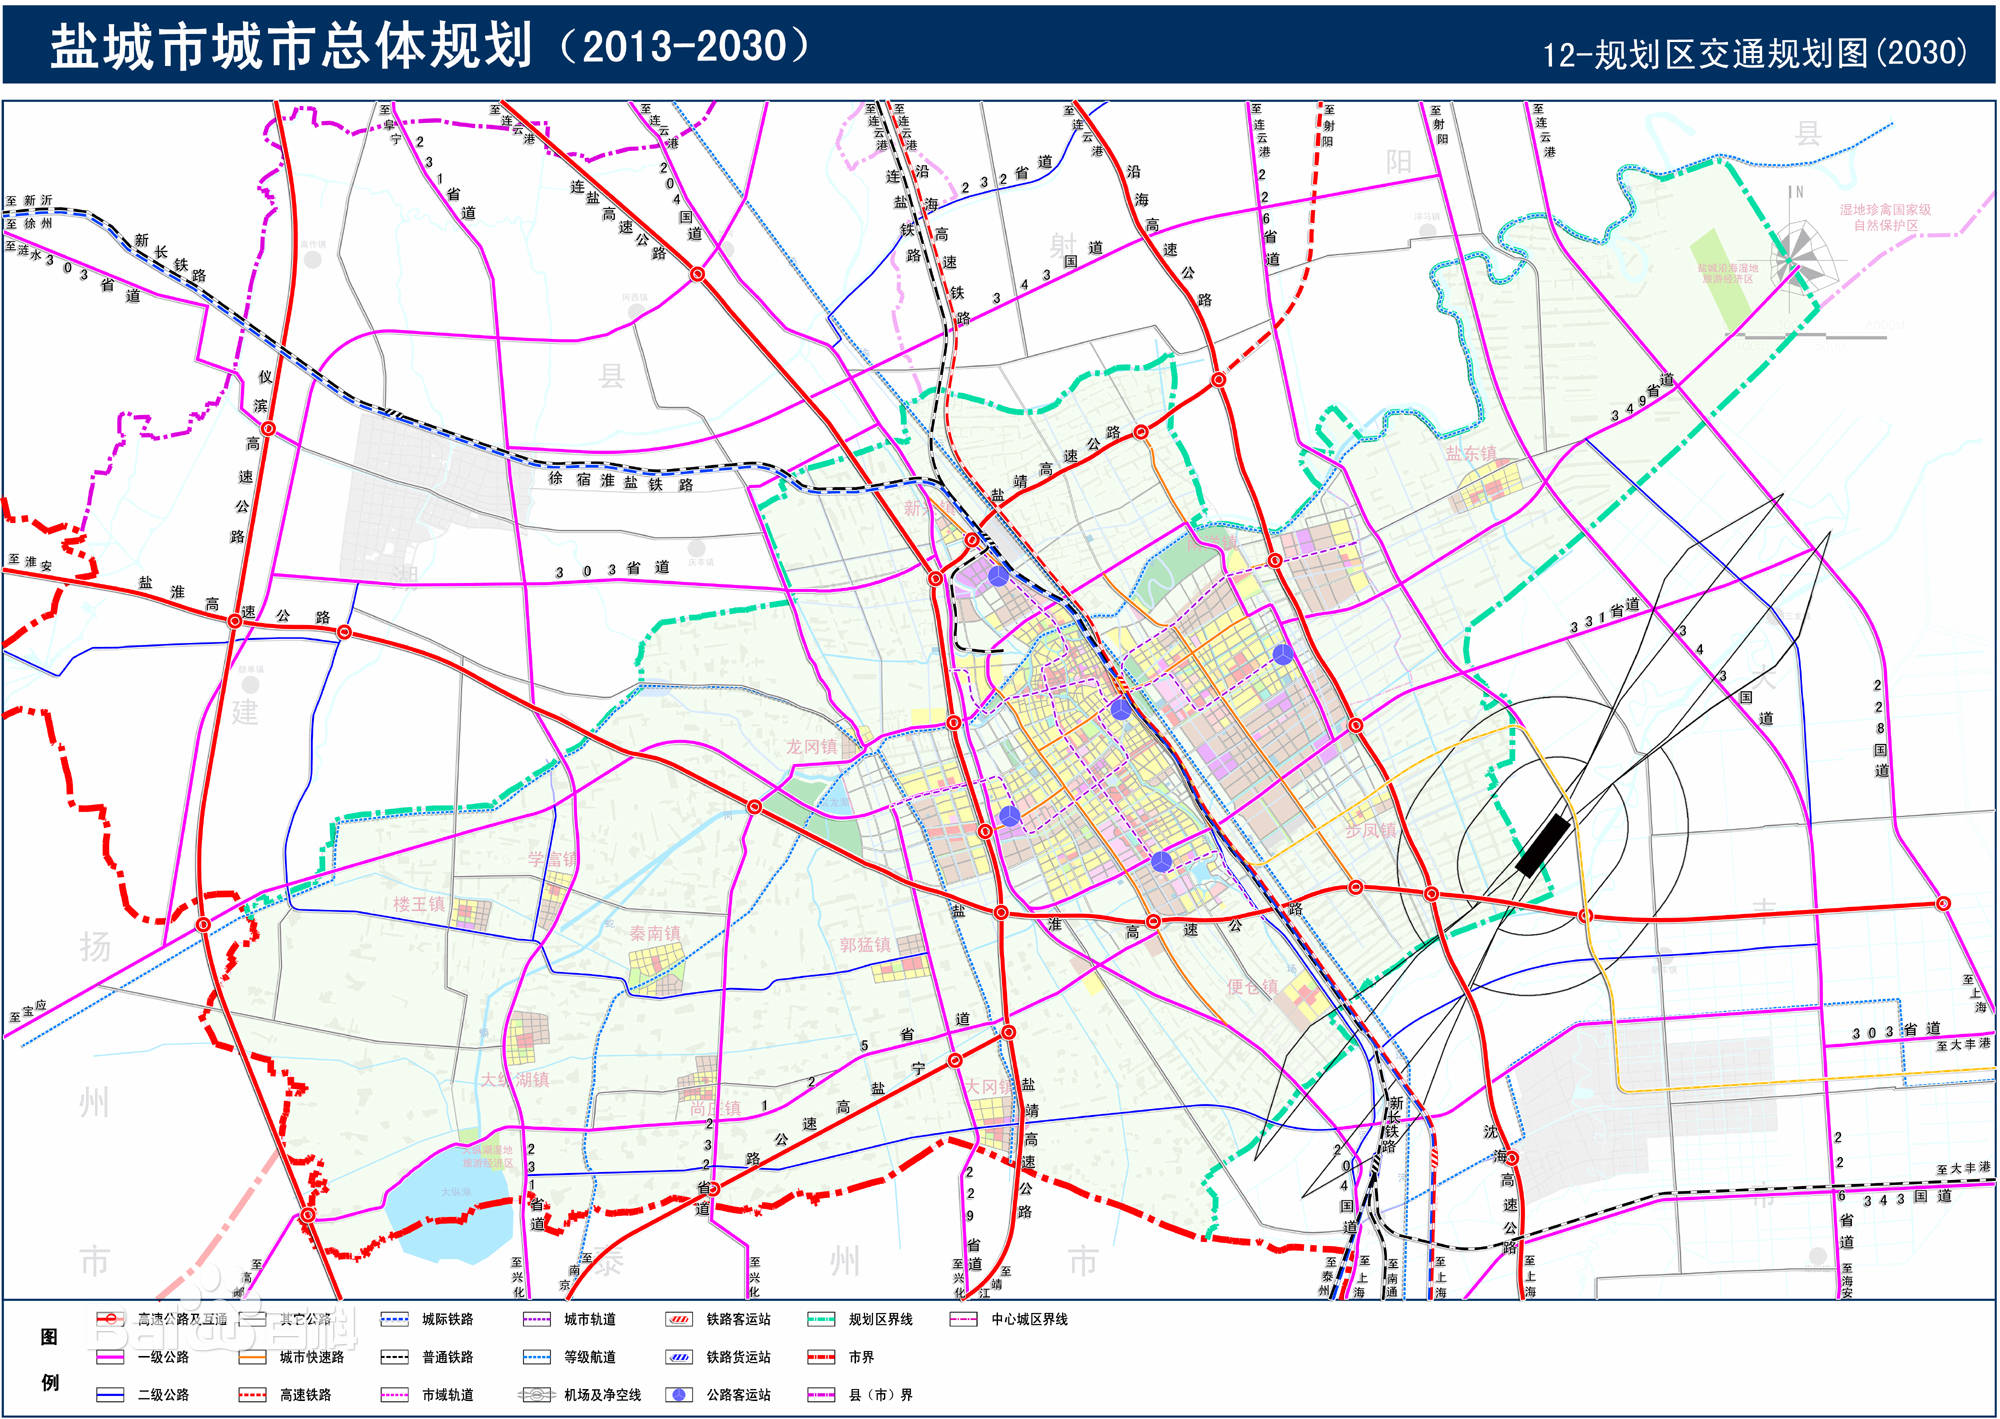The image size is (2000, 1419).
Task: Click the city boundary (市界) legend symbol
Action: (822, 1357)
